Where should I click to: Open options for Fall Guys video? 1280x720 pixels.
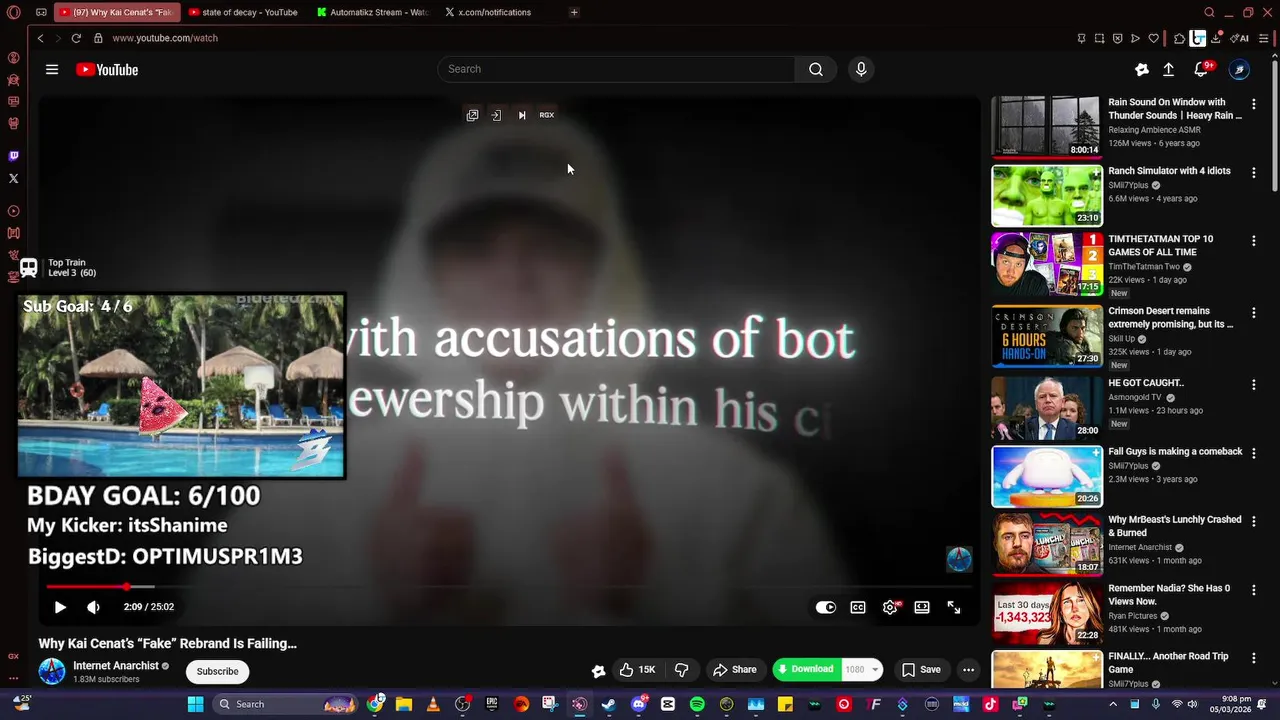click(1254, 454)
